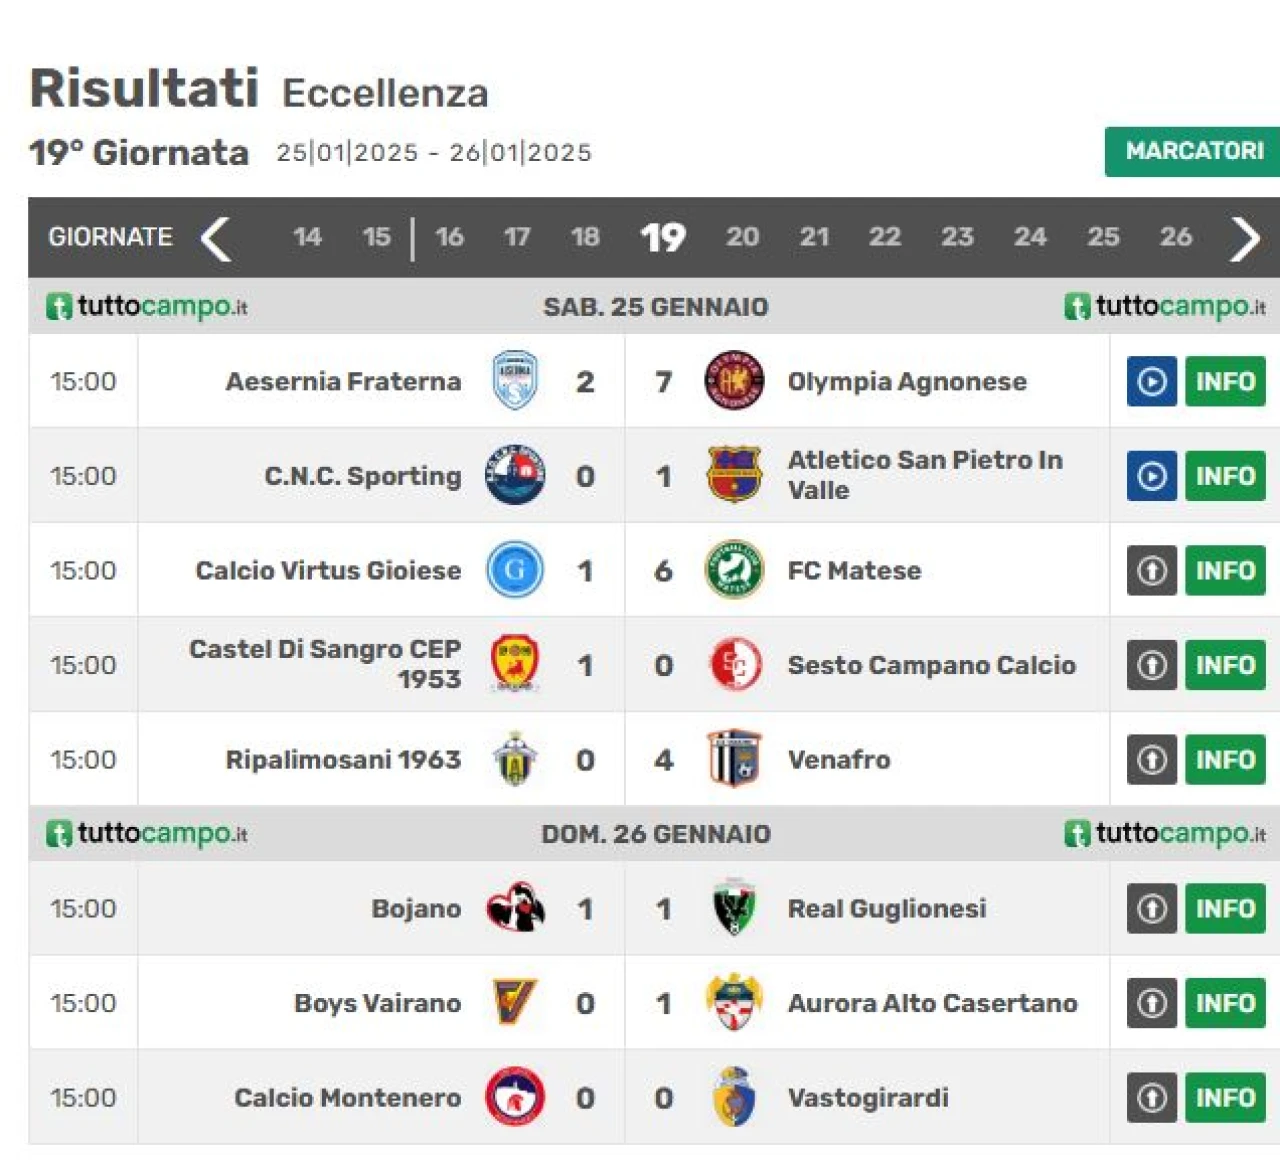Open the MARCATORI button
The image size is (1280, 1163).
pos(1192,151)
